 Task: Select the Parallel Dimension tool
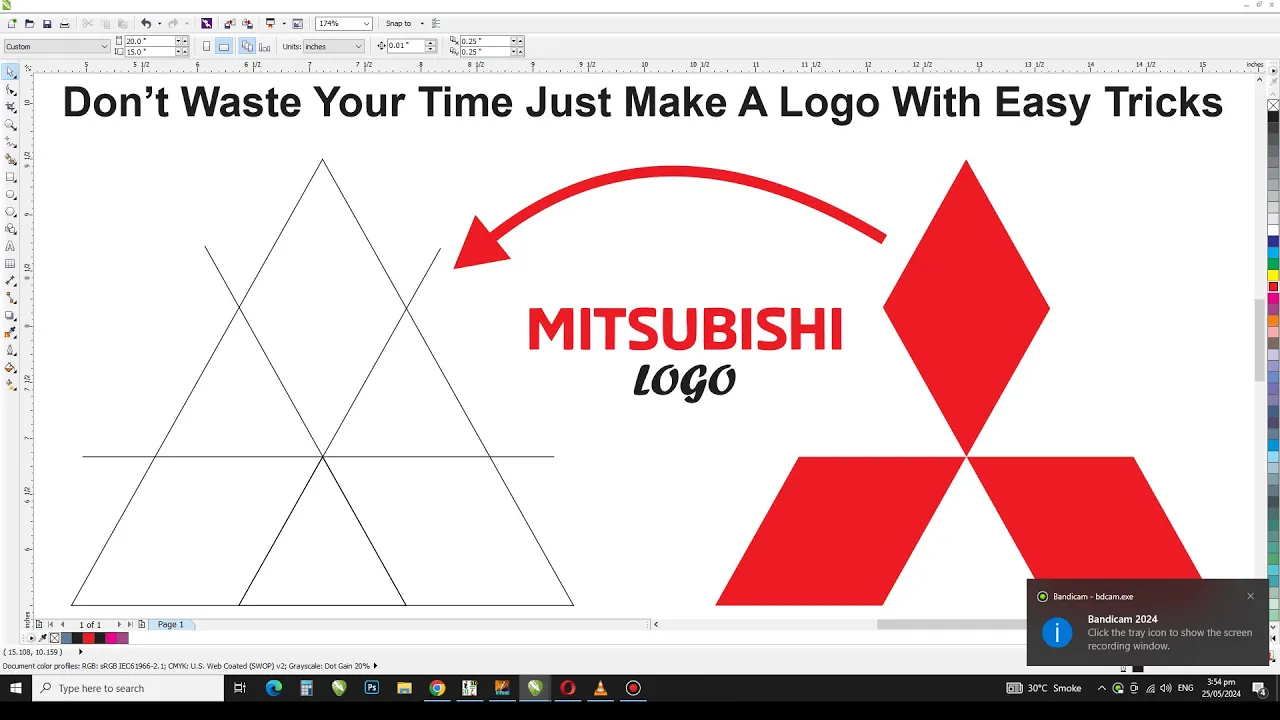coord(11,281)
